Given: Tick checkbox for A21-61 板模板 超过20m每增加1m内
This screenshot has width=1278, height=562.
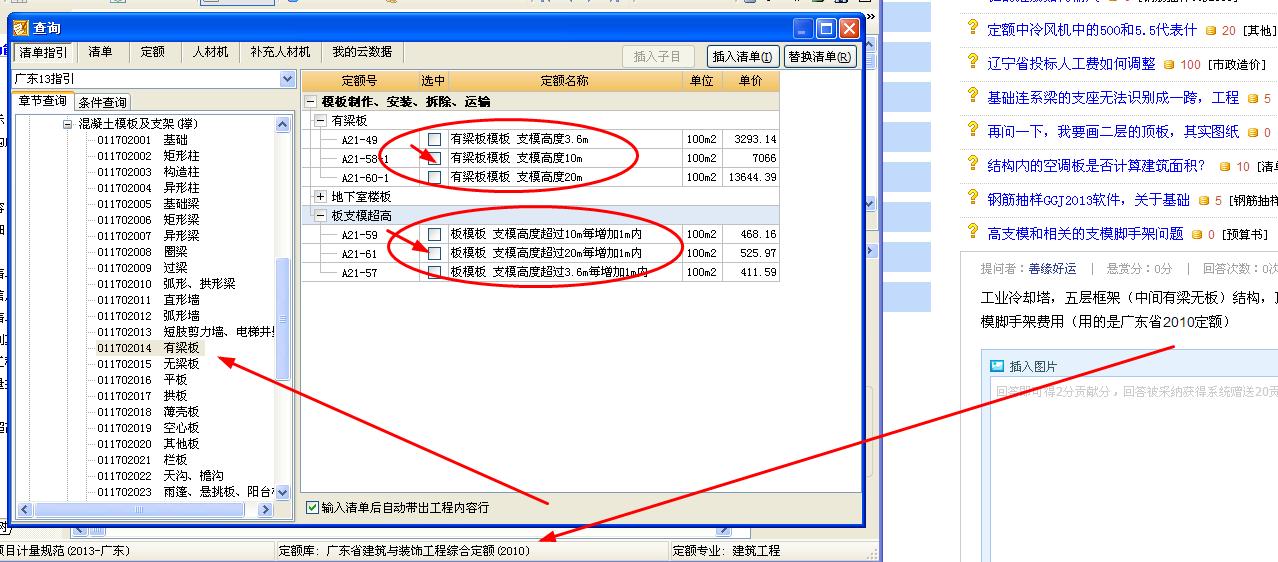Looking at the screenshot, I should pyautogui.click(x=434, y=253).
